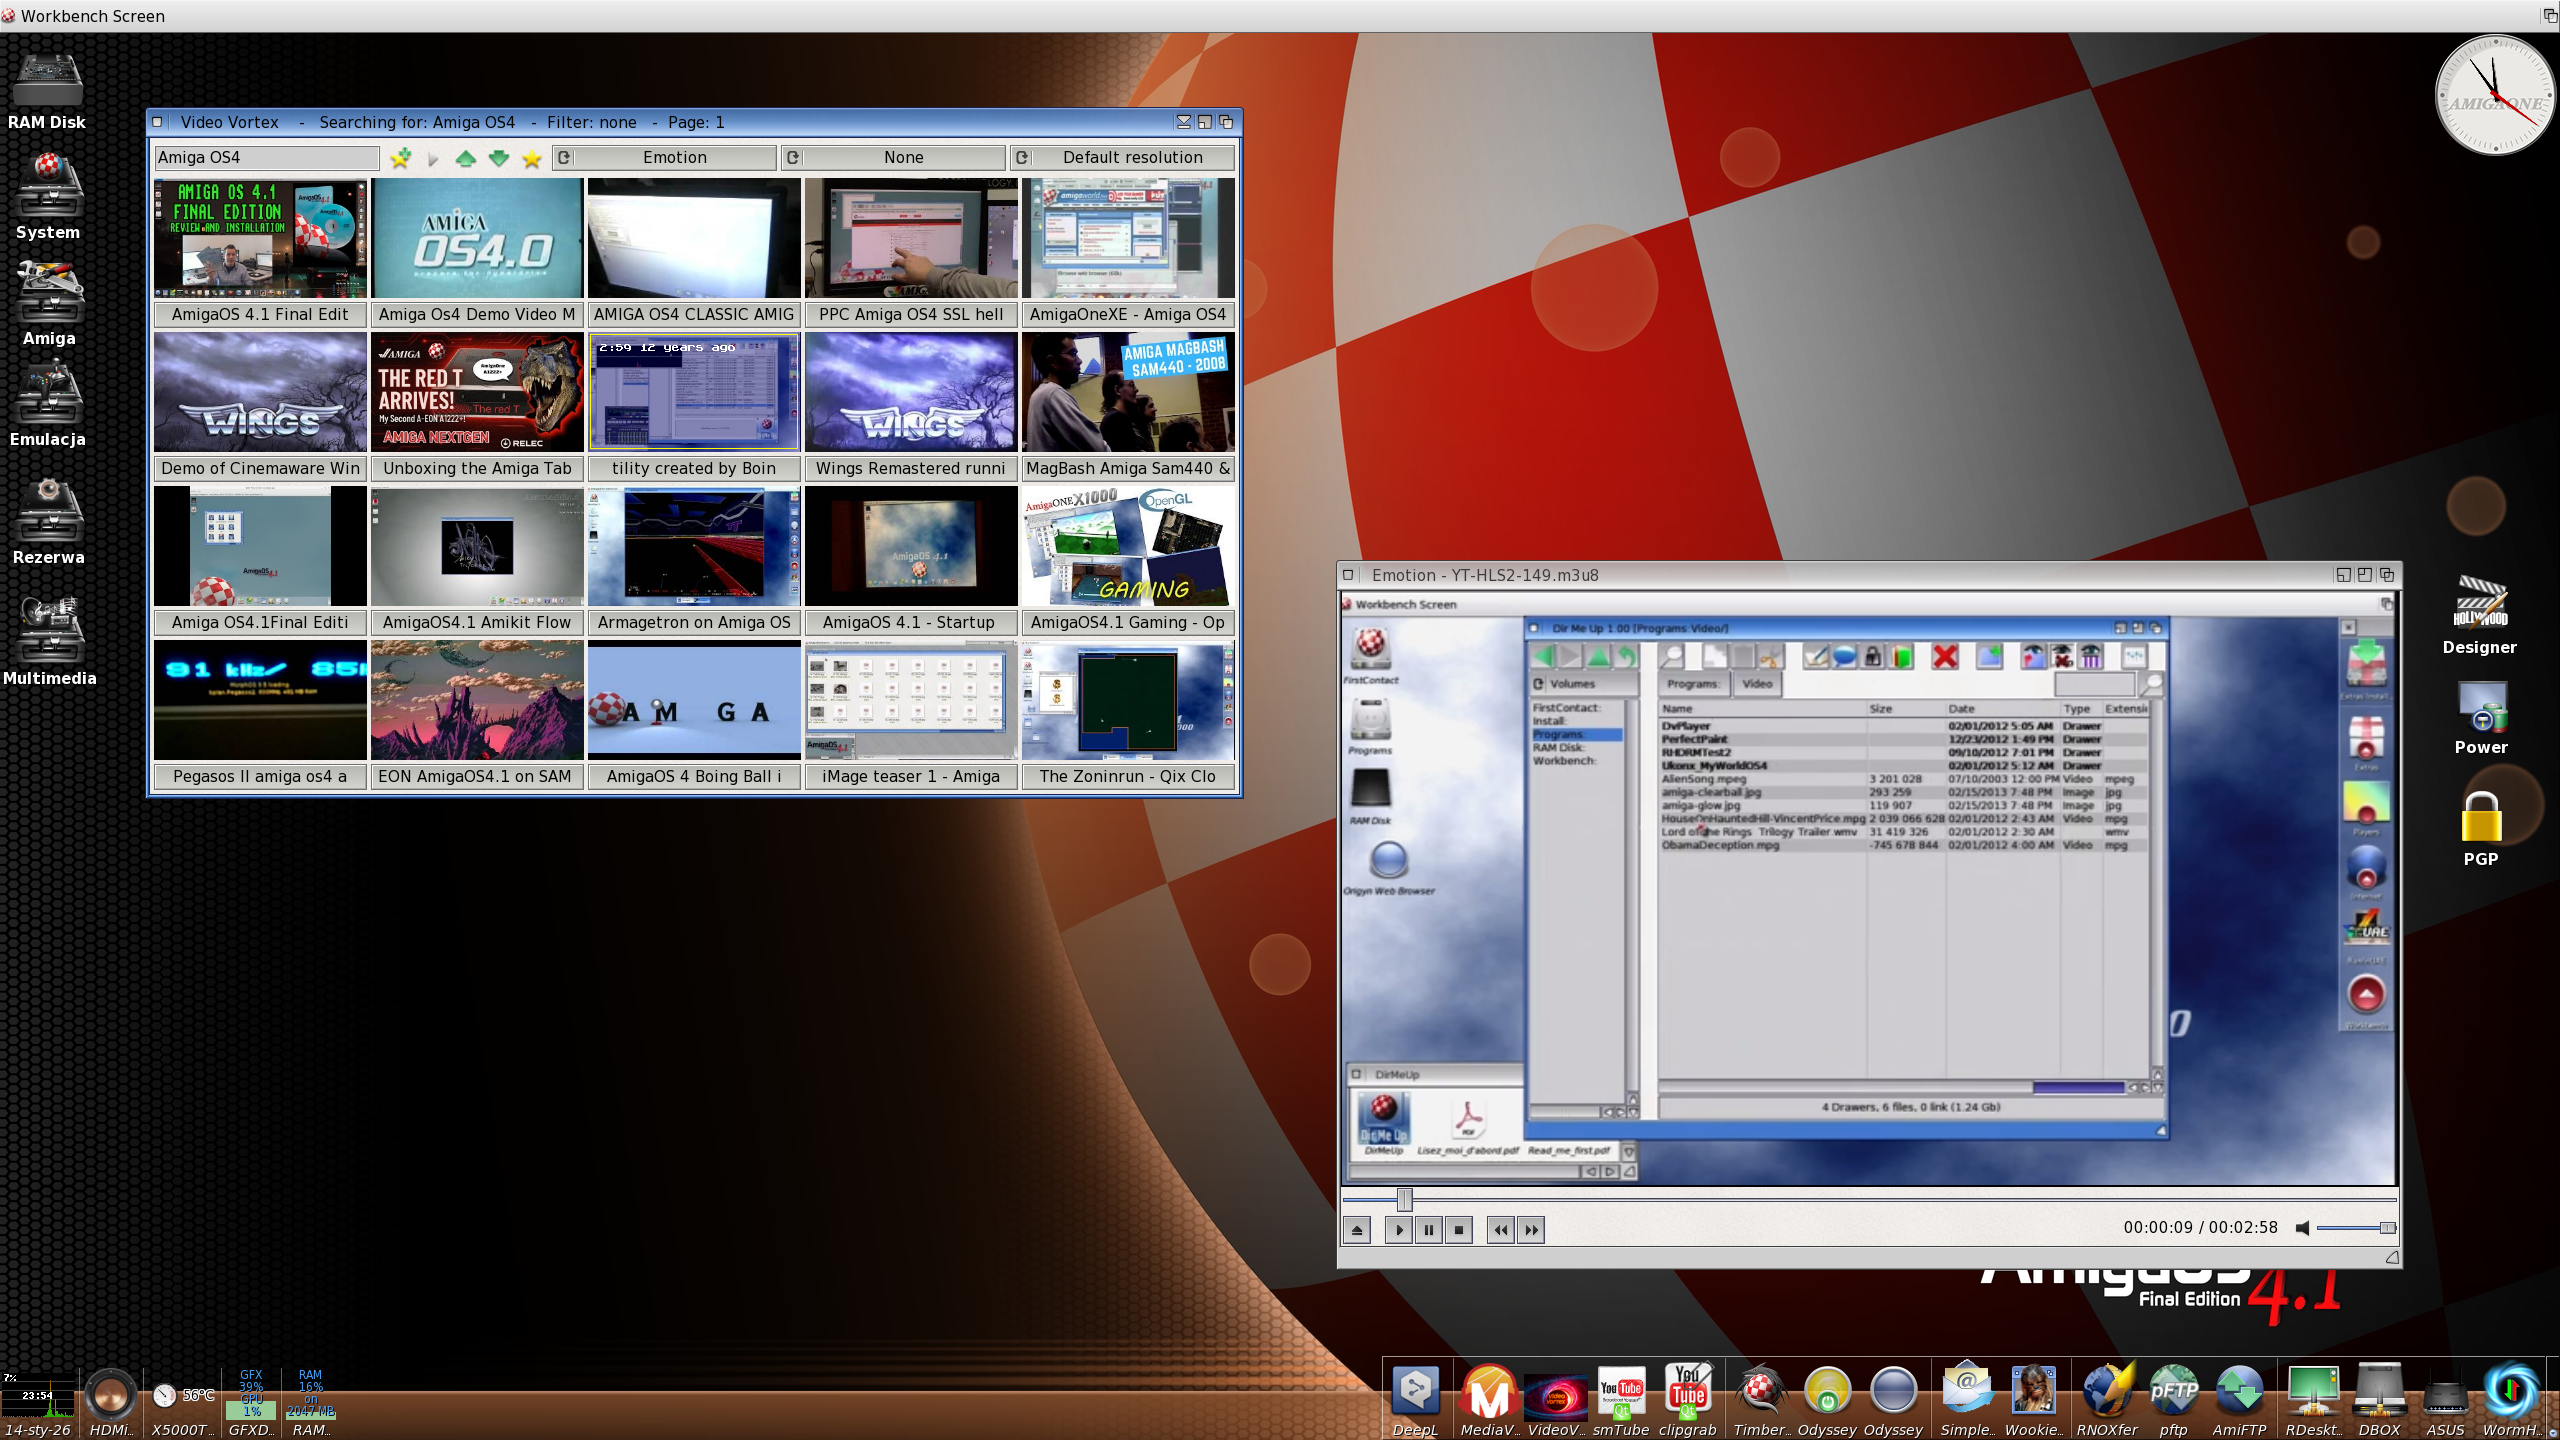
Task: Click the yellow favorites star icon
Action: [532, 158]
